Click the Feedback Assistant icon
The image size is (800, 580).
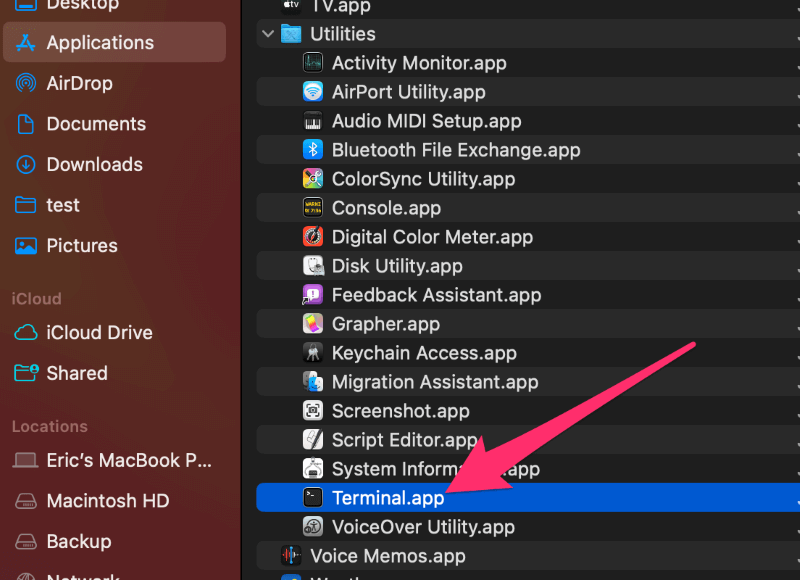click(x=313, y=295)
